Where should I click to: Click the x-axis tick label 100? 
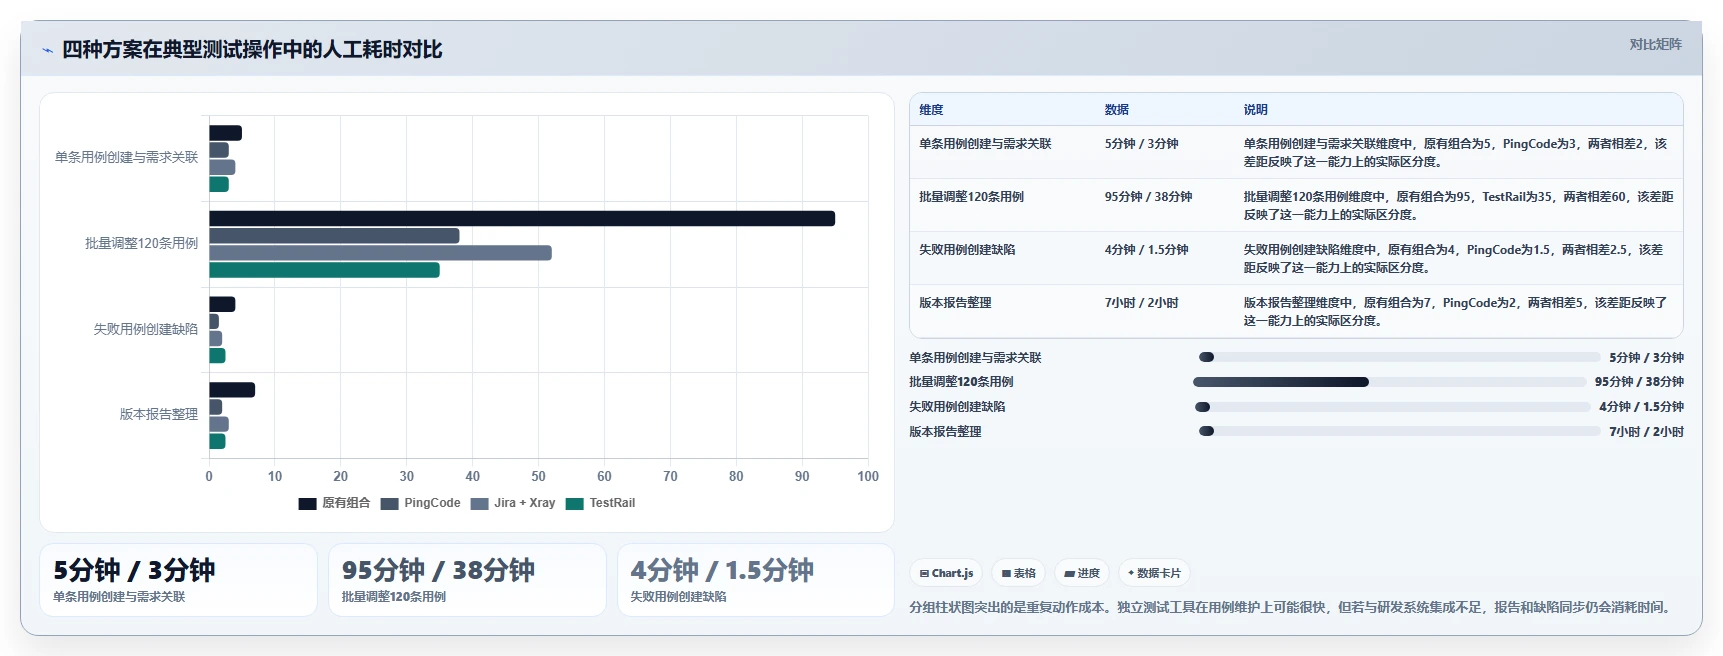(x=868, y=477)
